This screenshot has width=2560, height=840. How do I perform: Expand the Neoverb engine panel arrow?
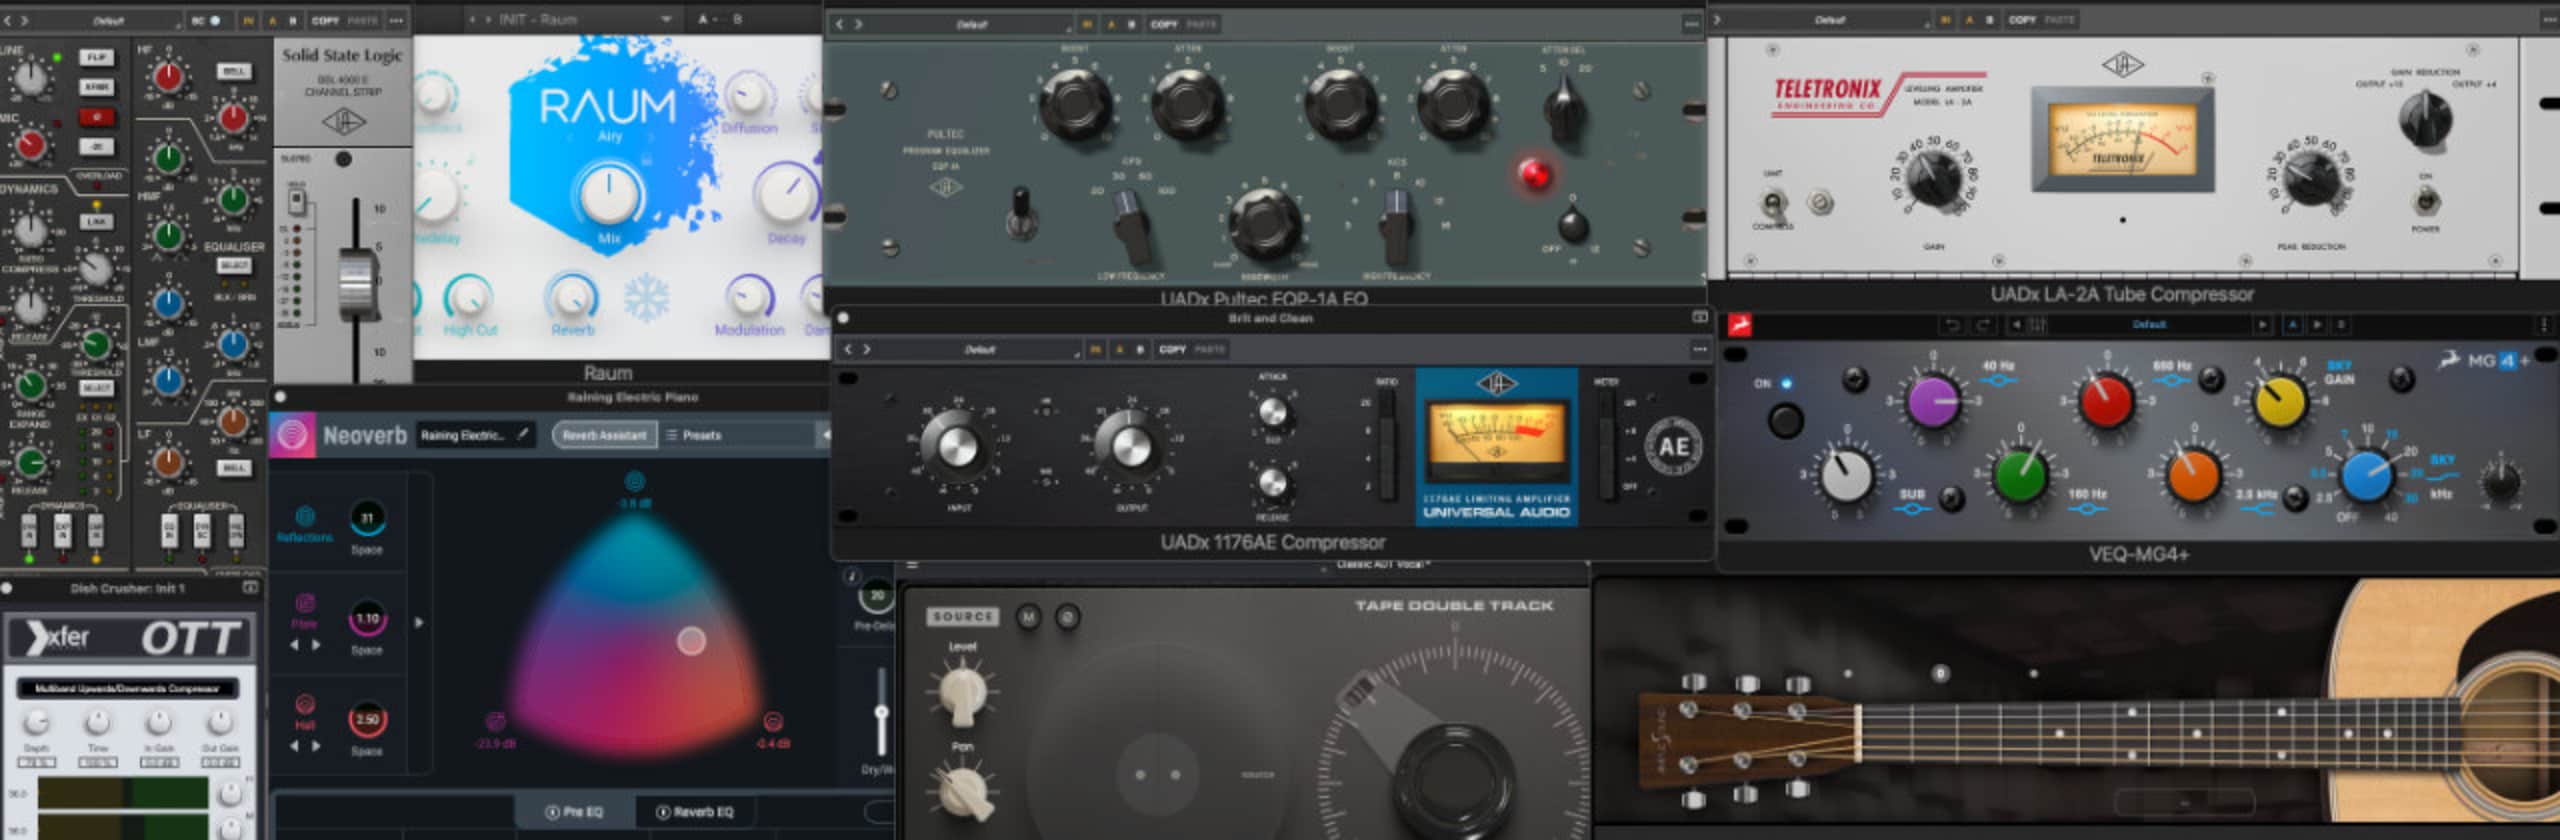(x=419, y=622)
